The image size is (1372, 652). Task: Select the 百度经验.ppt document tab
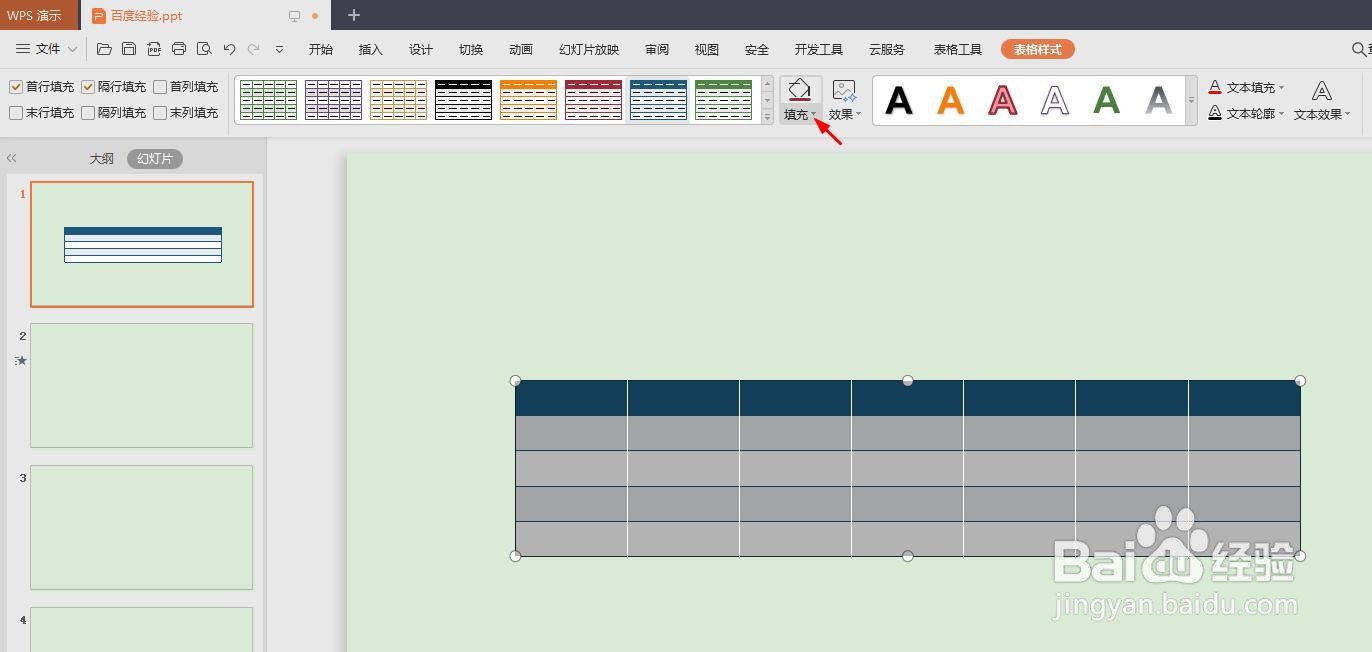tap(205, 15)
